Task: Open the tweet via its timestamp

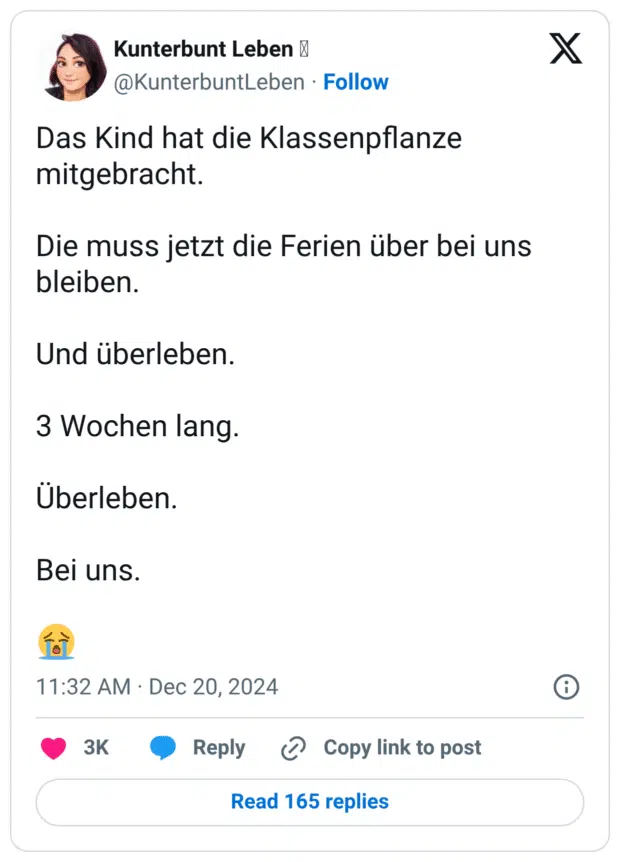Action: click(x=155, y=687)
